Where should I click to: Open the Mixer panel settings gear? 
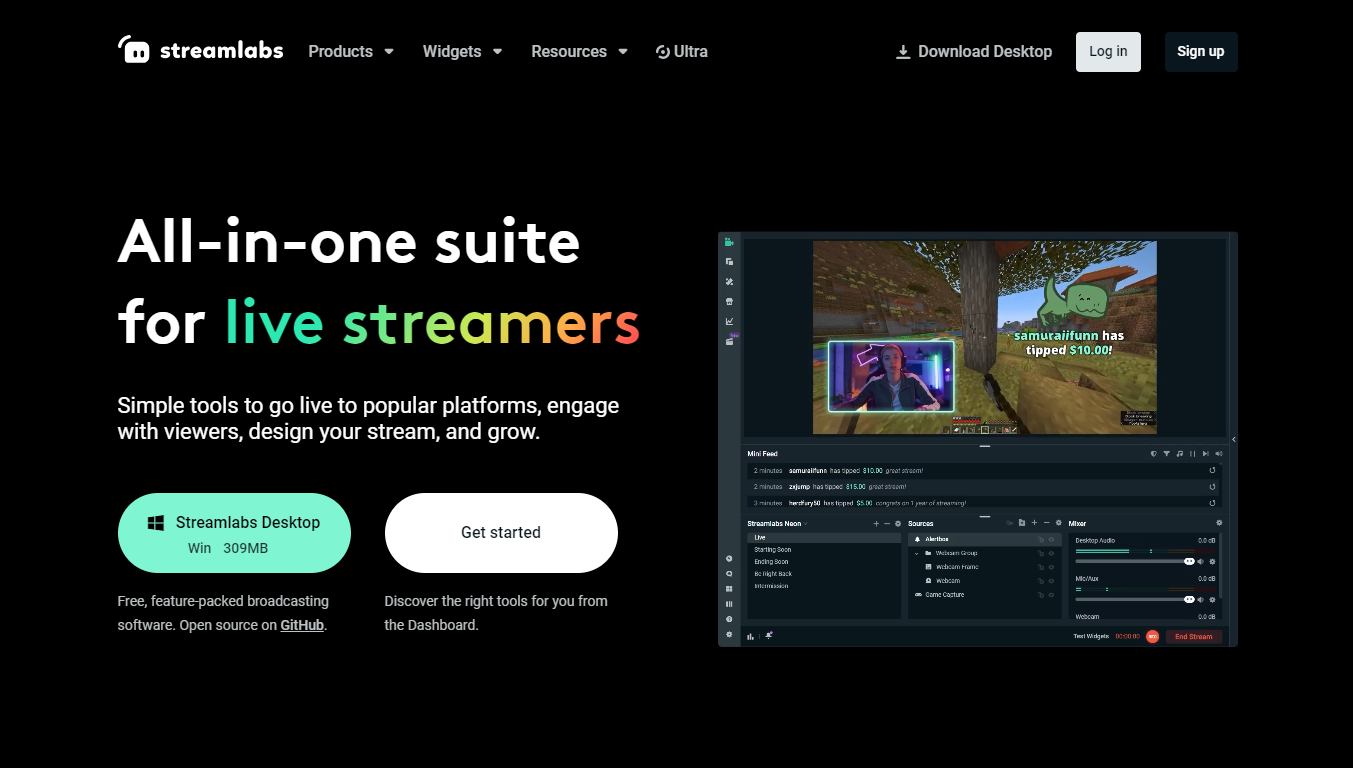click(1218, 523)
